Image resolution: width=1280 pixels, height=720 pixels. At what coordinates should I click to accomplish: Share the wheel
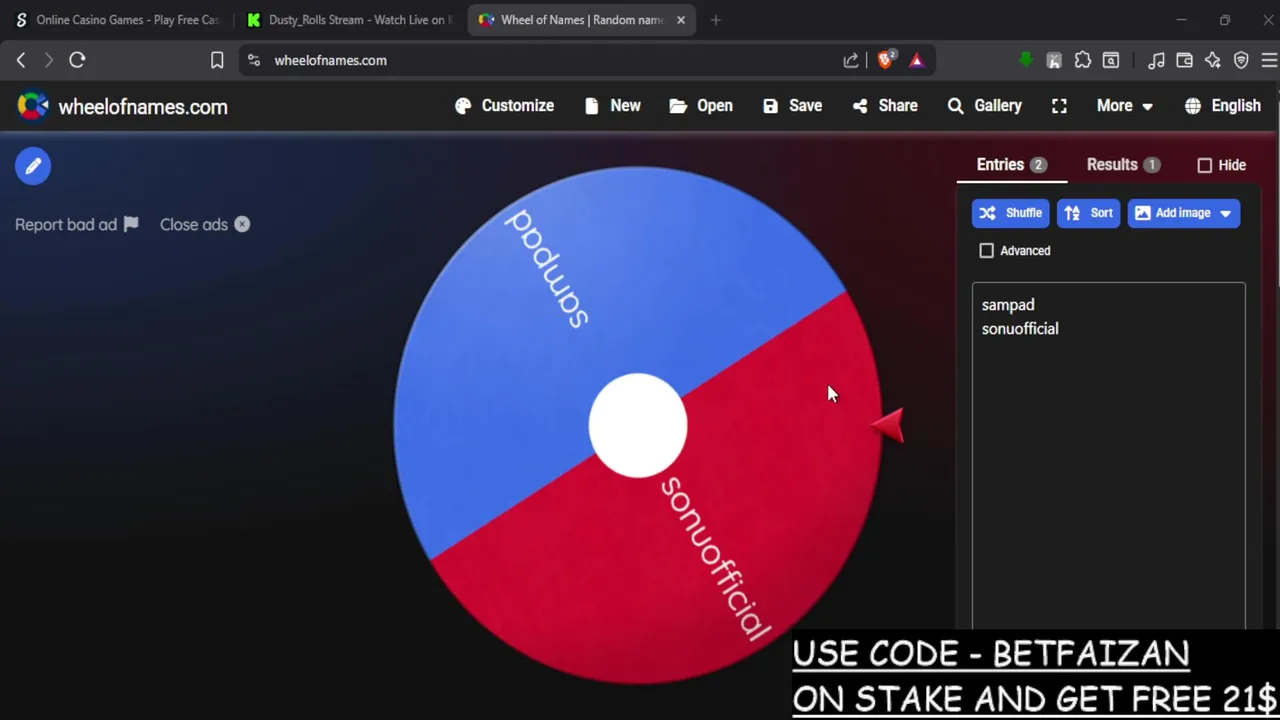(x=885, y=106)
